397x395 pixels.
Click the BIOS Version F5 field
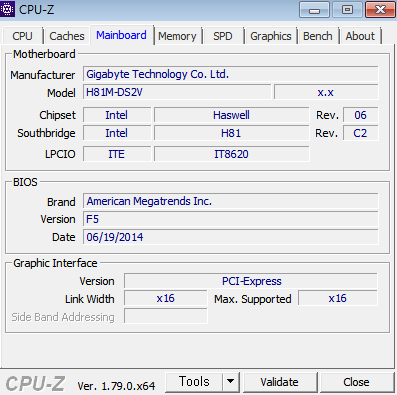tap(231, 219)
